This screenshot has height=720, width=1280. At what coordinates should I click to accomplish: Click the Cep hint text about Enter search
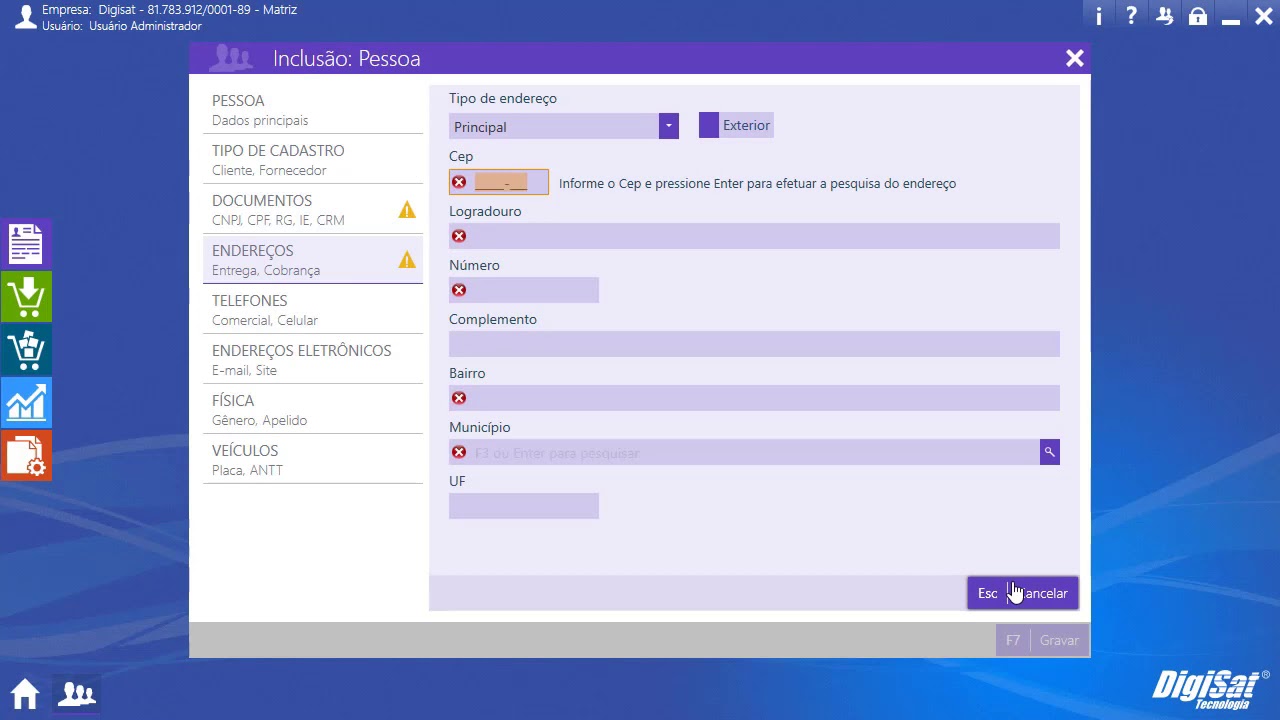757,183
